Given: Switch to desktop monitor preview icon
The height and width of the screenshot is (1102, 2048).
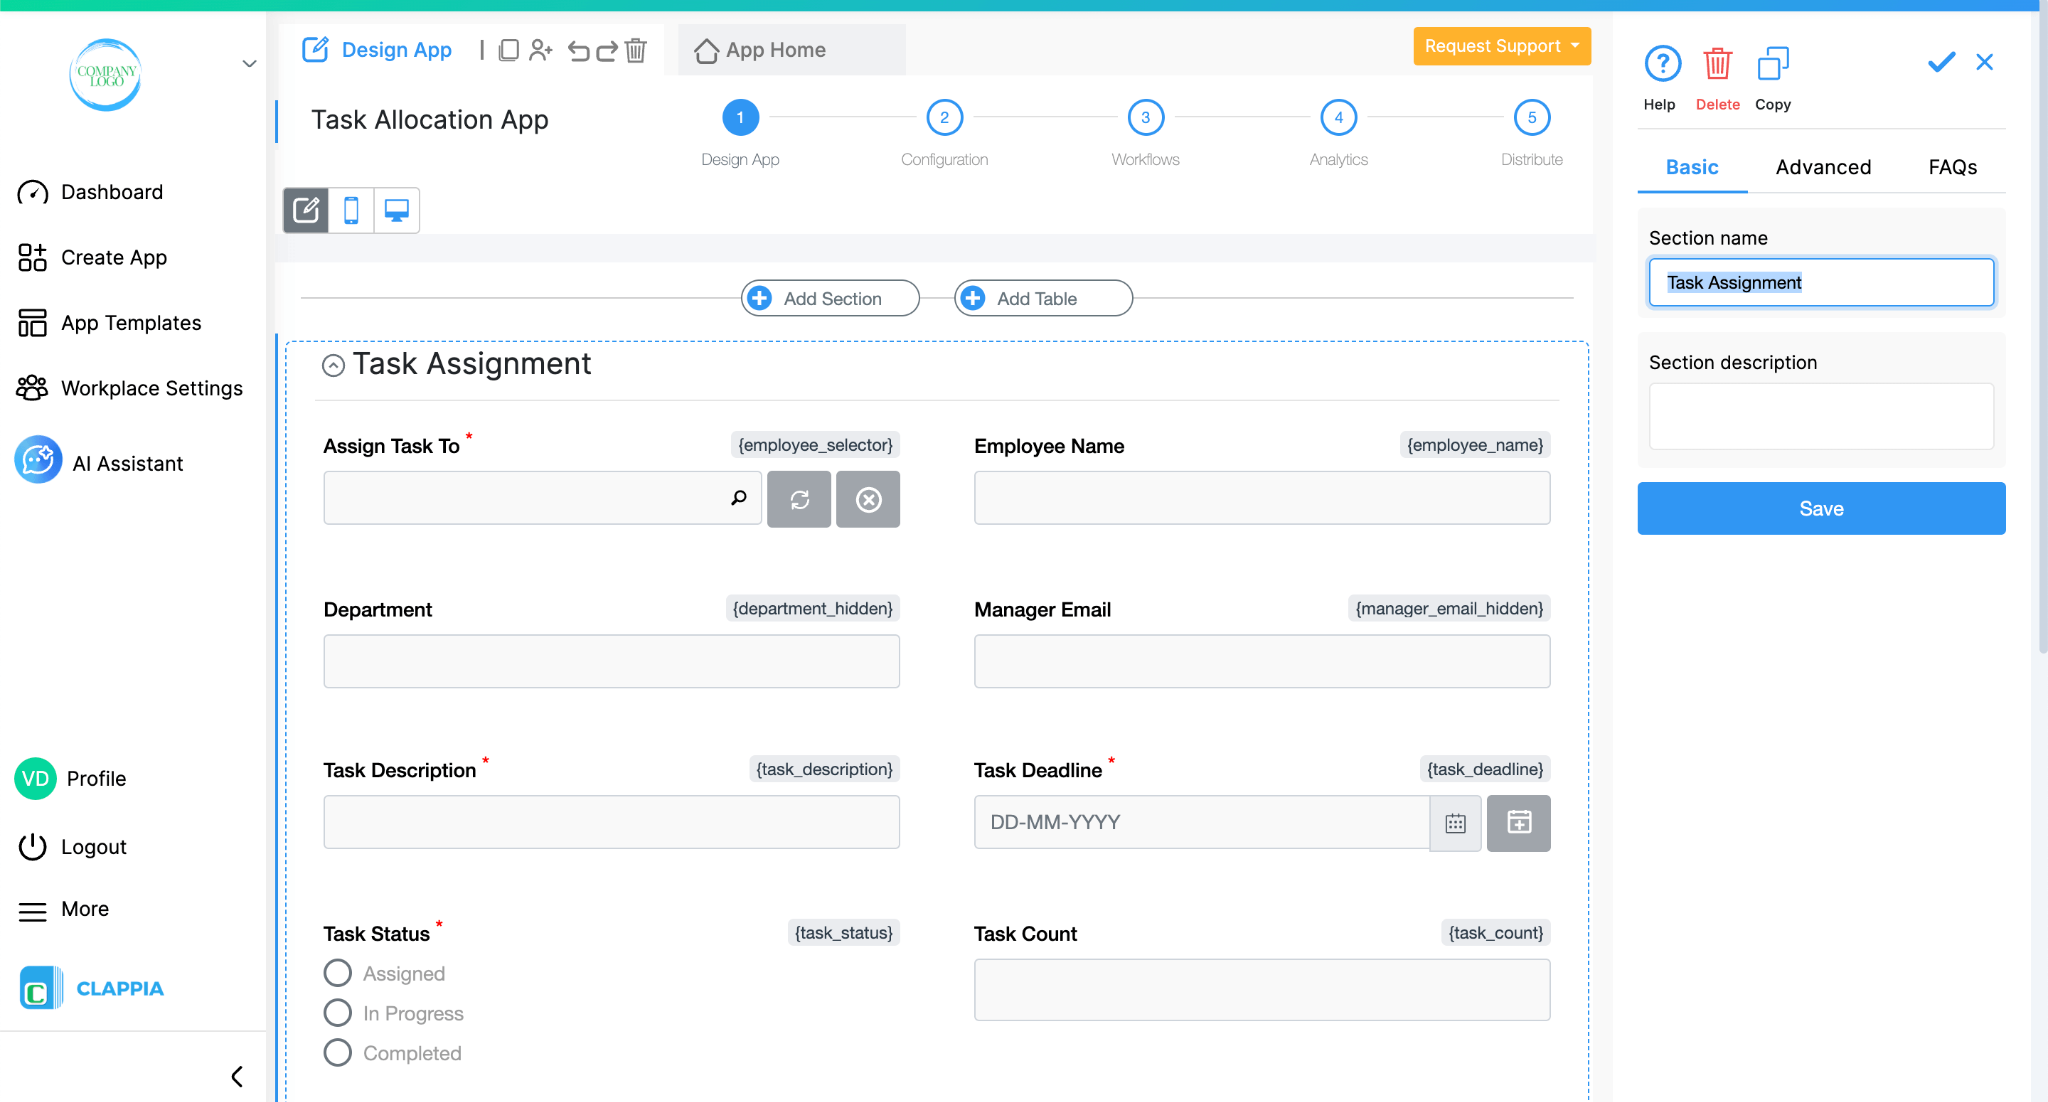Looking at the screenshot, I should click(x=397, y=210).
